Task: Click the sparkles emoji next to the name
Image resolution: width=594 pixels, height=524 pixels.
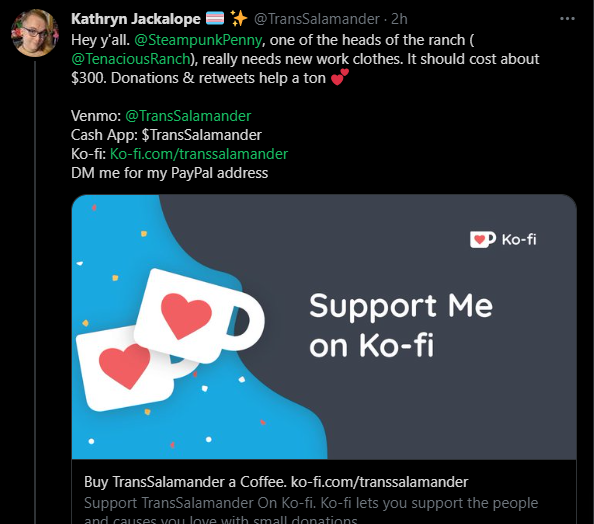Action: [x=239, y=18]
